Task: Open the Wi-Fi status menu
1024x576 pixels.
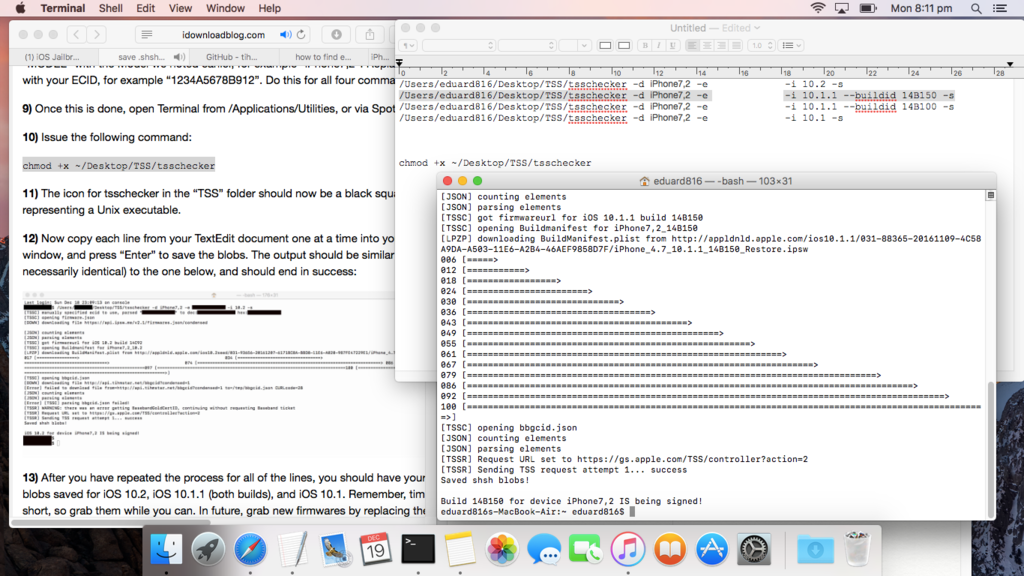Action: click(818, 8)
